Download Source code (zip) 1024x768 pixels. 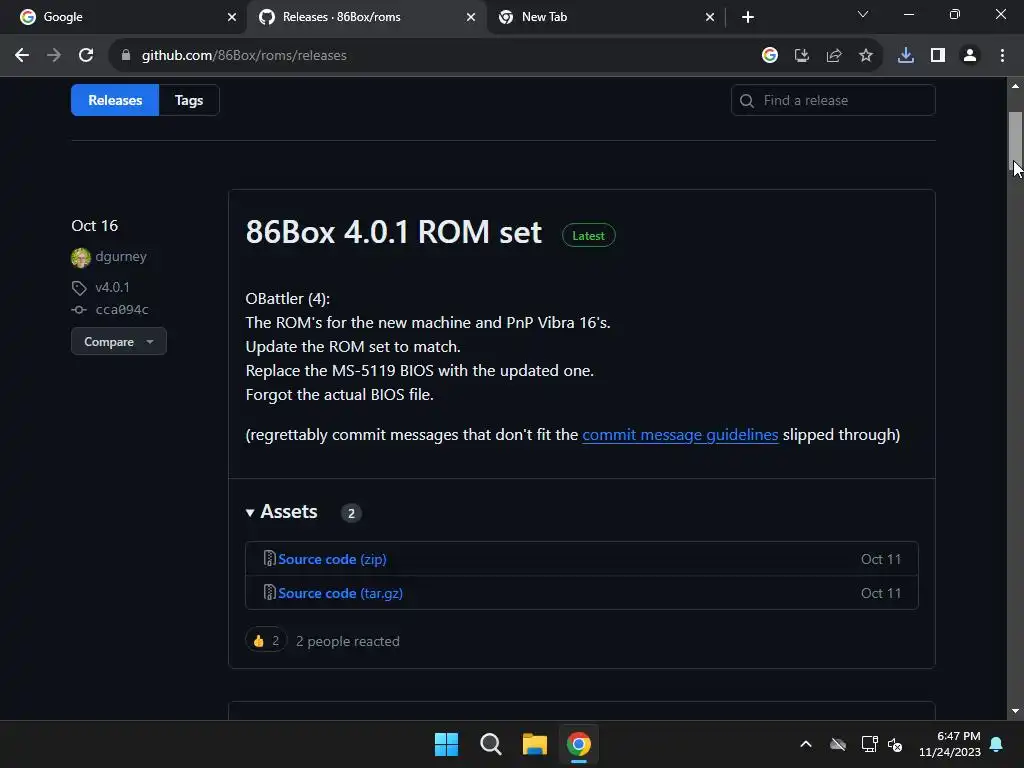click(x=332, y=559)
